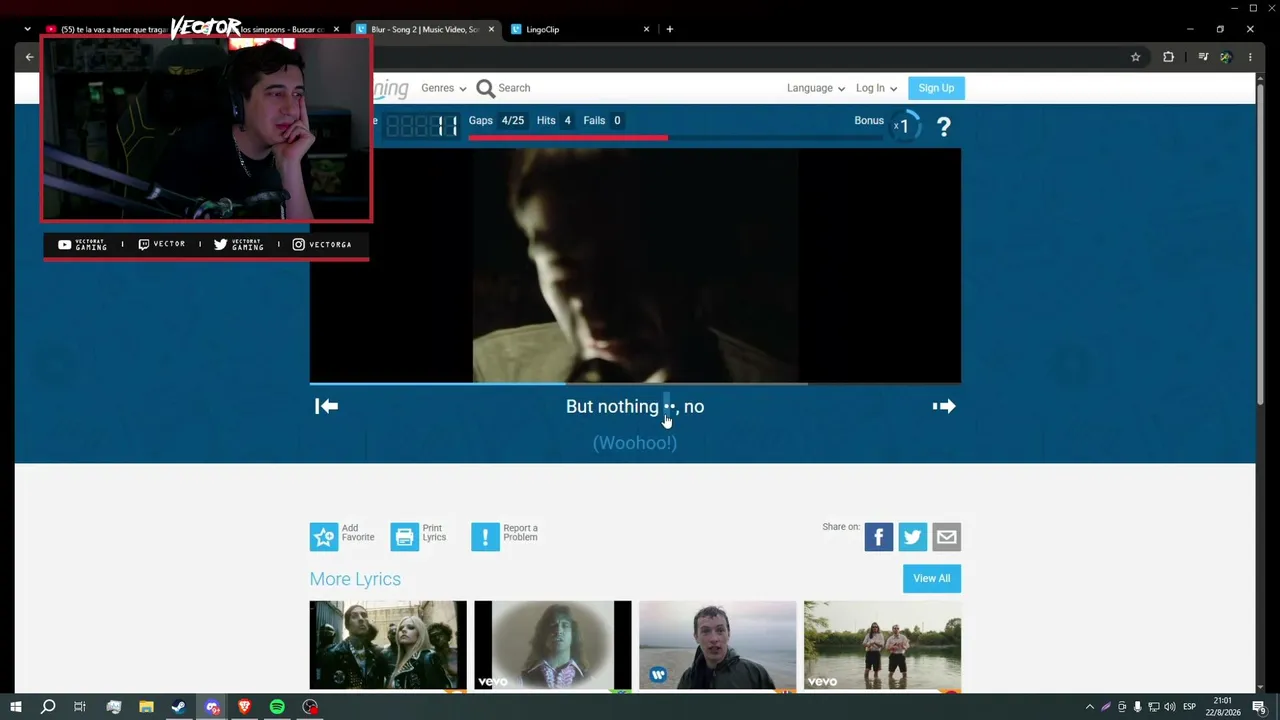
Task: Open the browser three-dot menu
Action: point(1250,57)
